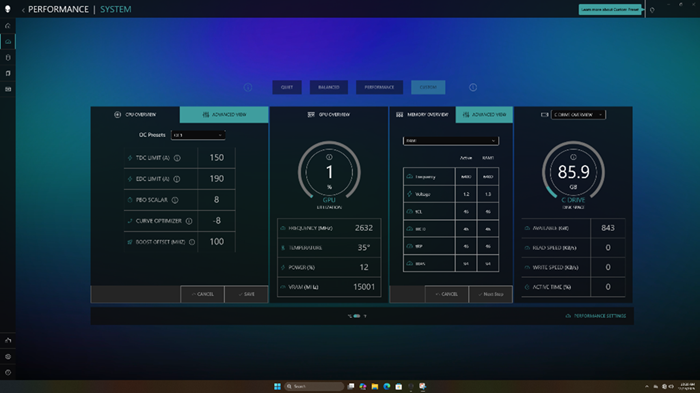Open the fifth sidebar icon above the gap
The height and width of the screenshot is (393, 700).
point(8,89)
